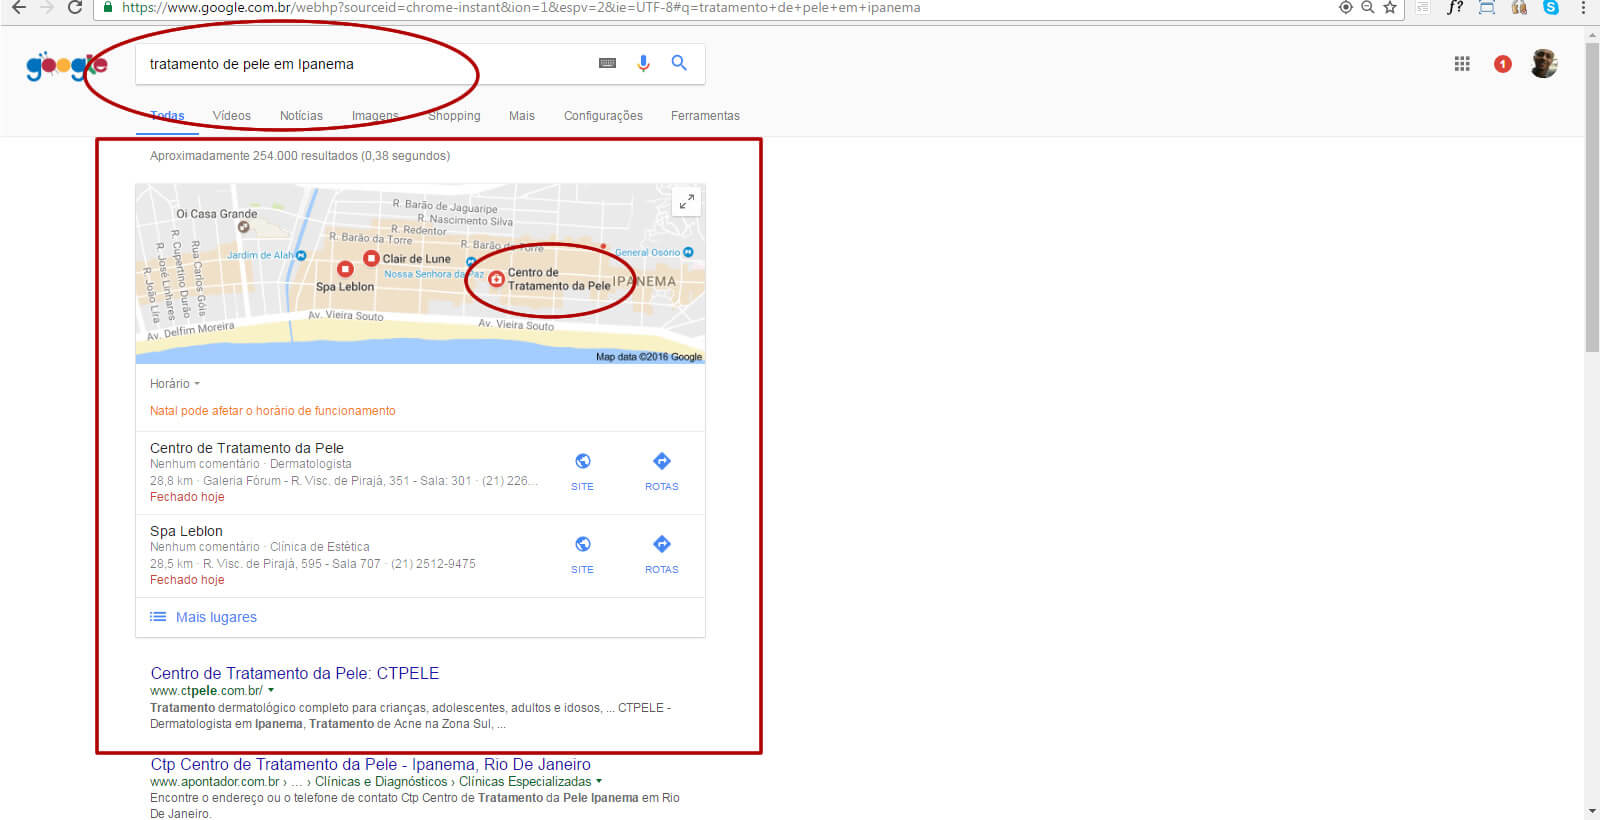Image resolution: width=1600 pixels, height=820 pixels.
Task: Click the Clair de Lune map pin
Action: point(371,258)
